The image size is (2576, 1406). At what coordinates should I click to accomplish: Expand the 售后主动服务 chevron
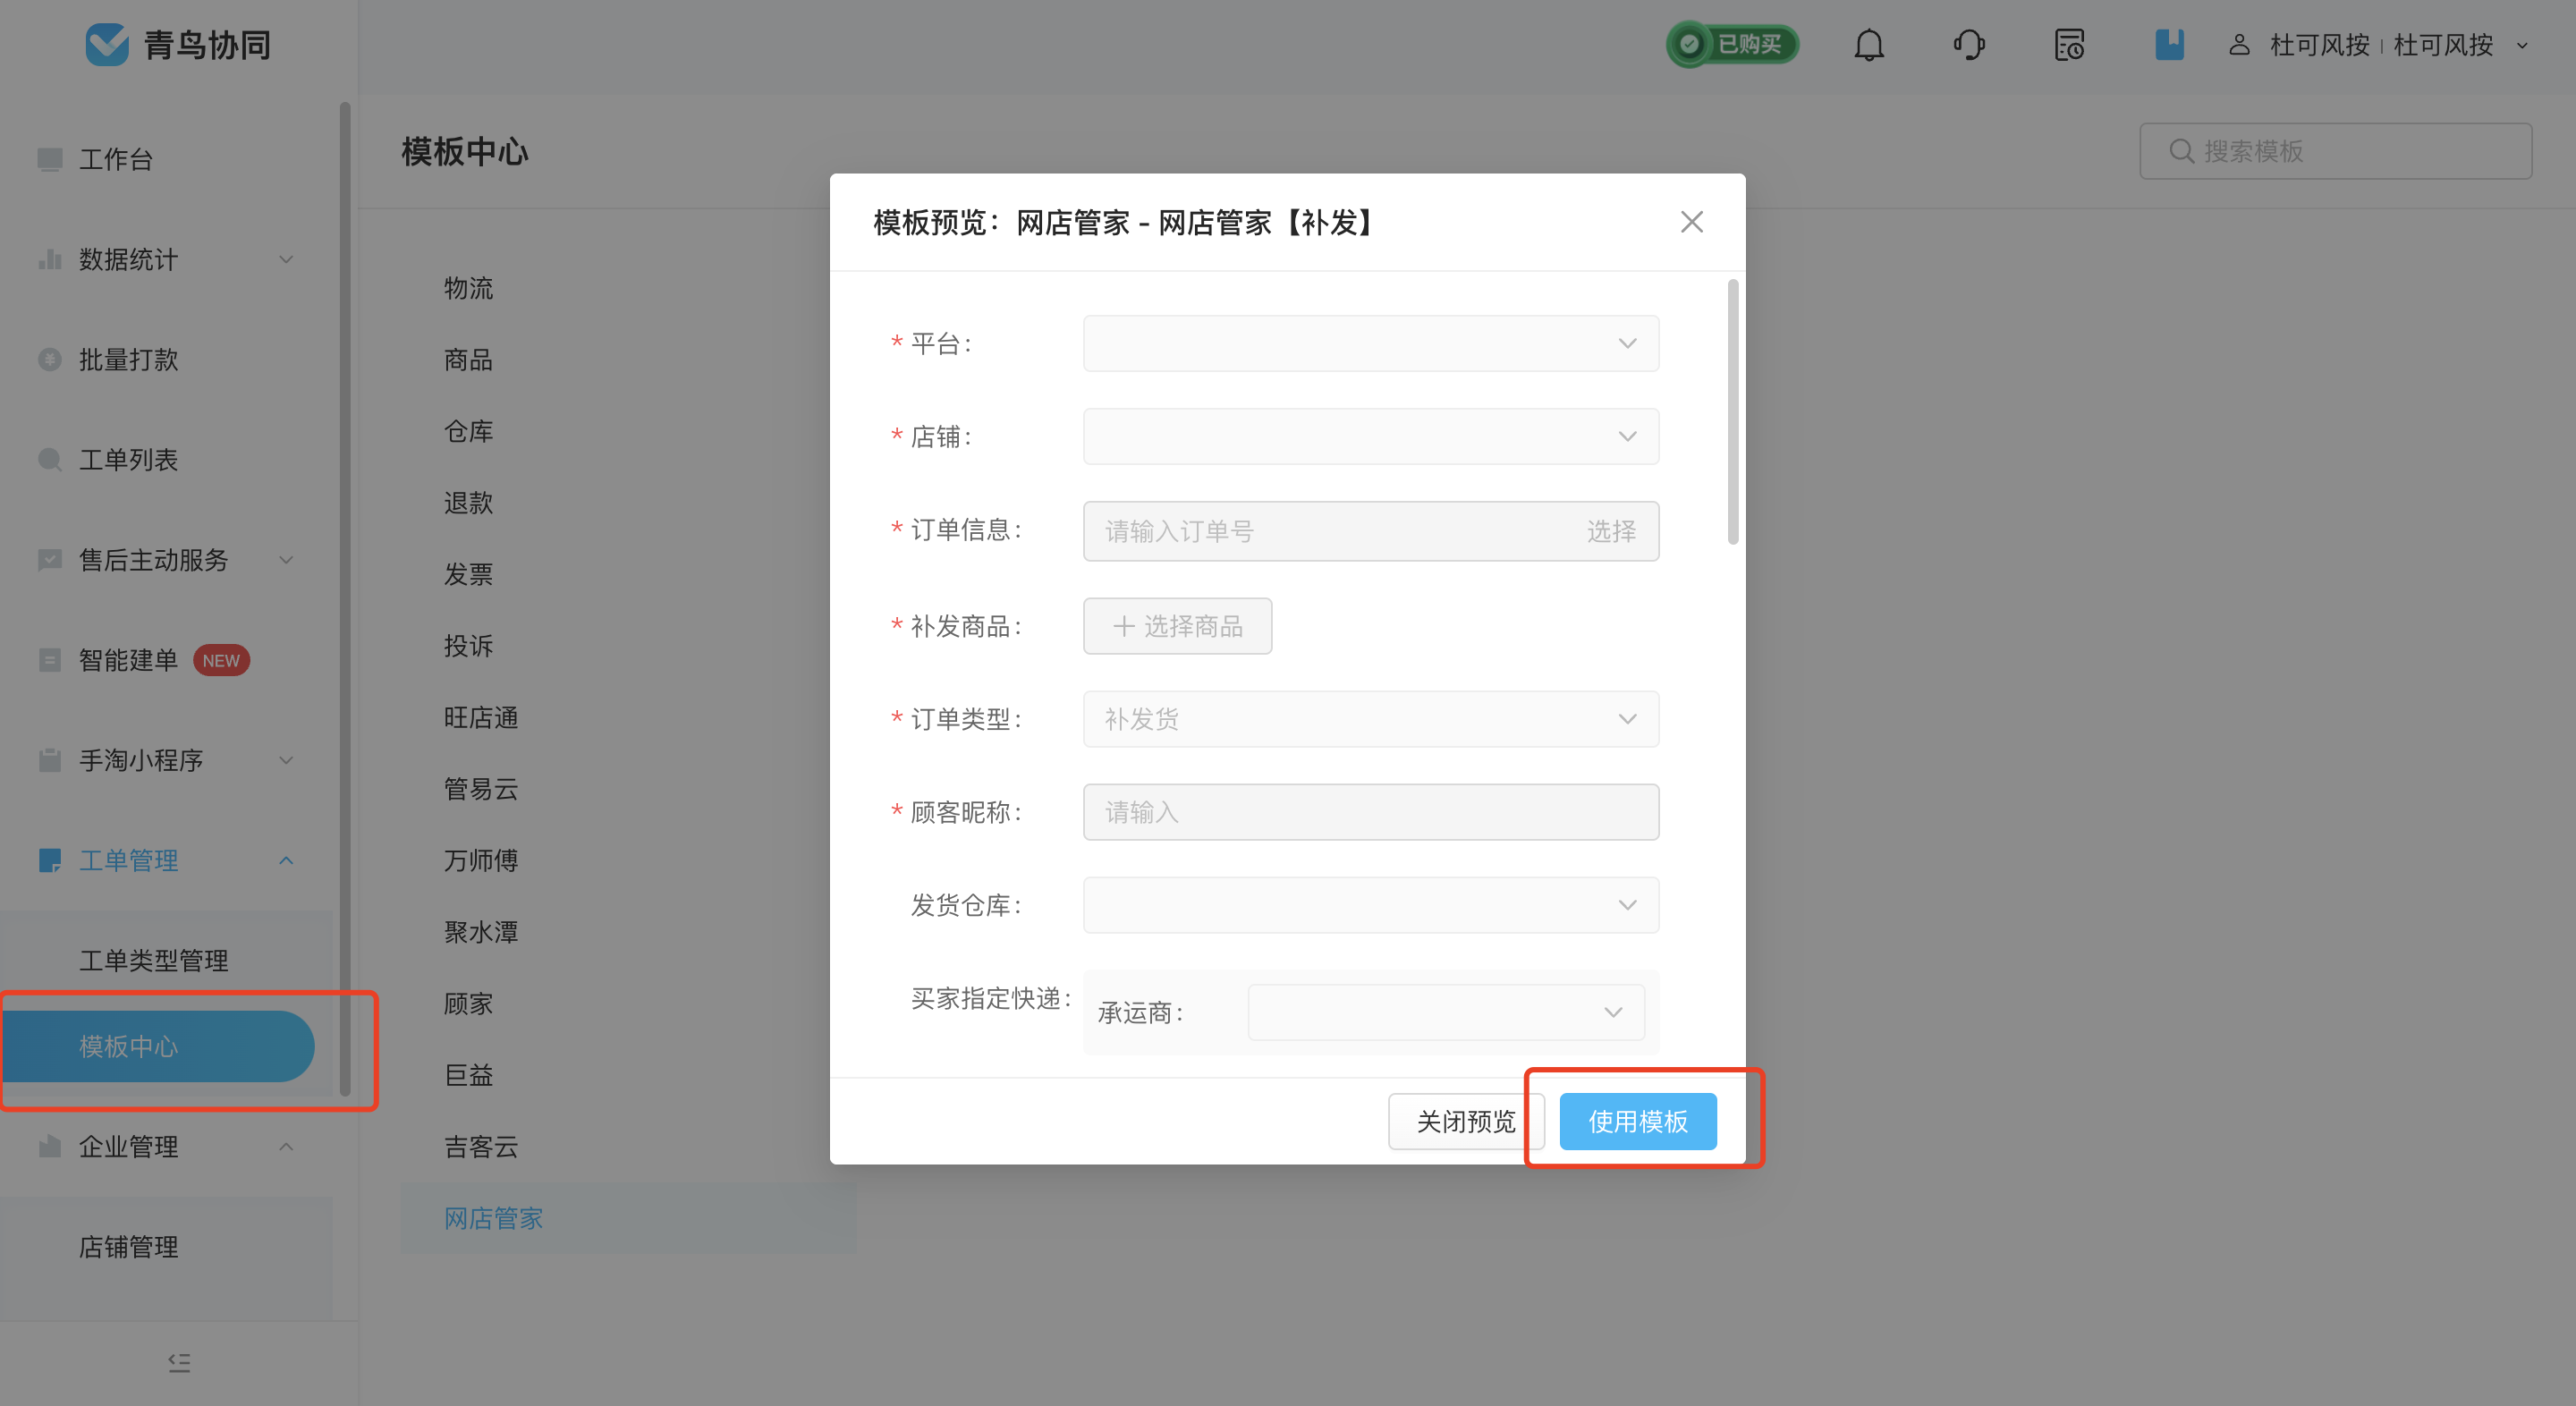[286, 559]
